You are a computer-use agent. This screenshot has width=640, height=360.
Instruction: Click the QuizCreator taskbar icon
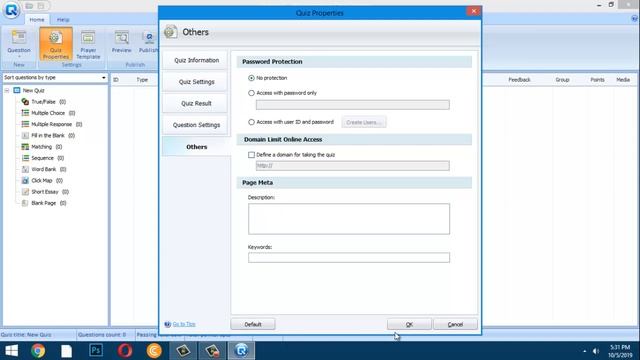click(x=241, y=351)
